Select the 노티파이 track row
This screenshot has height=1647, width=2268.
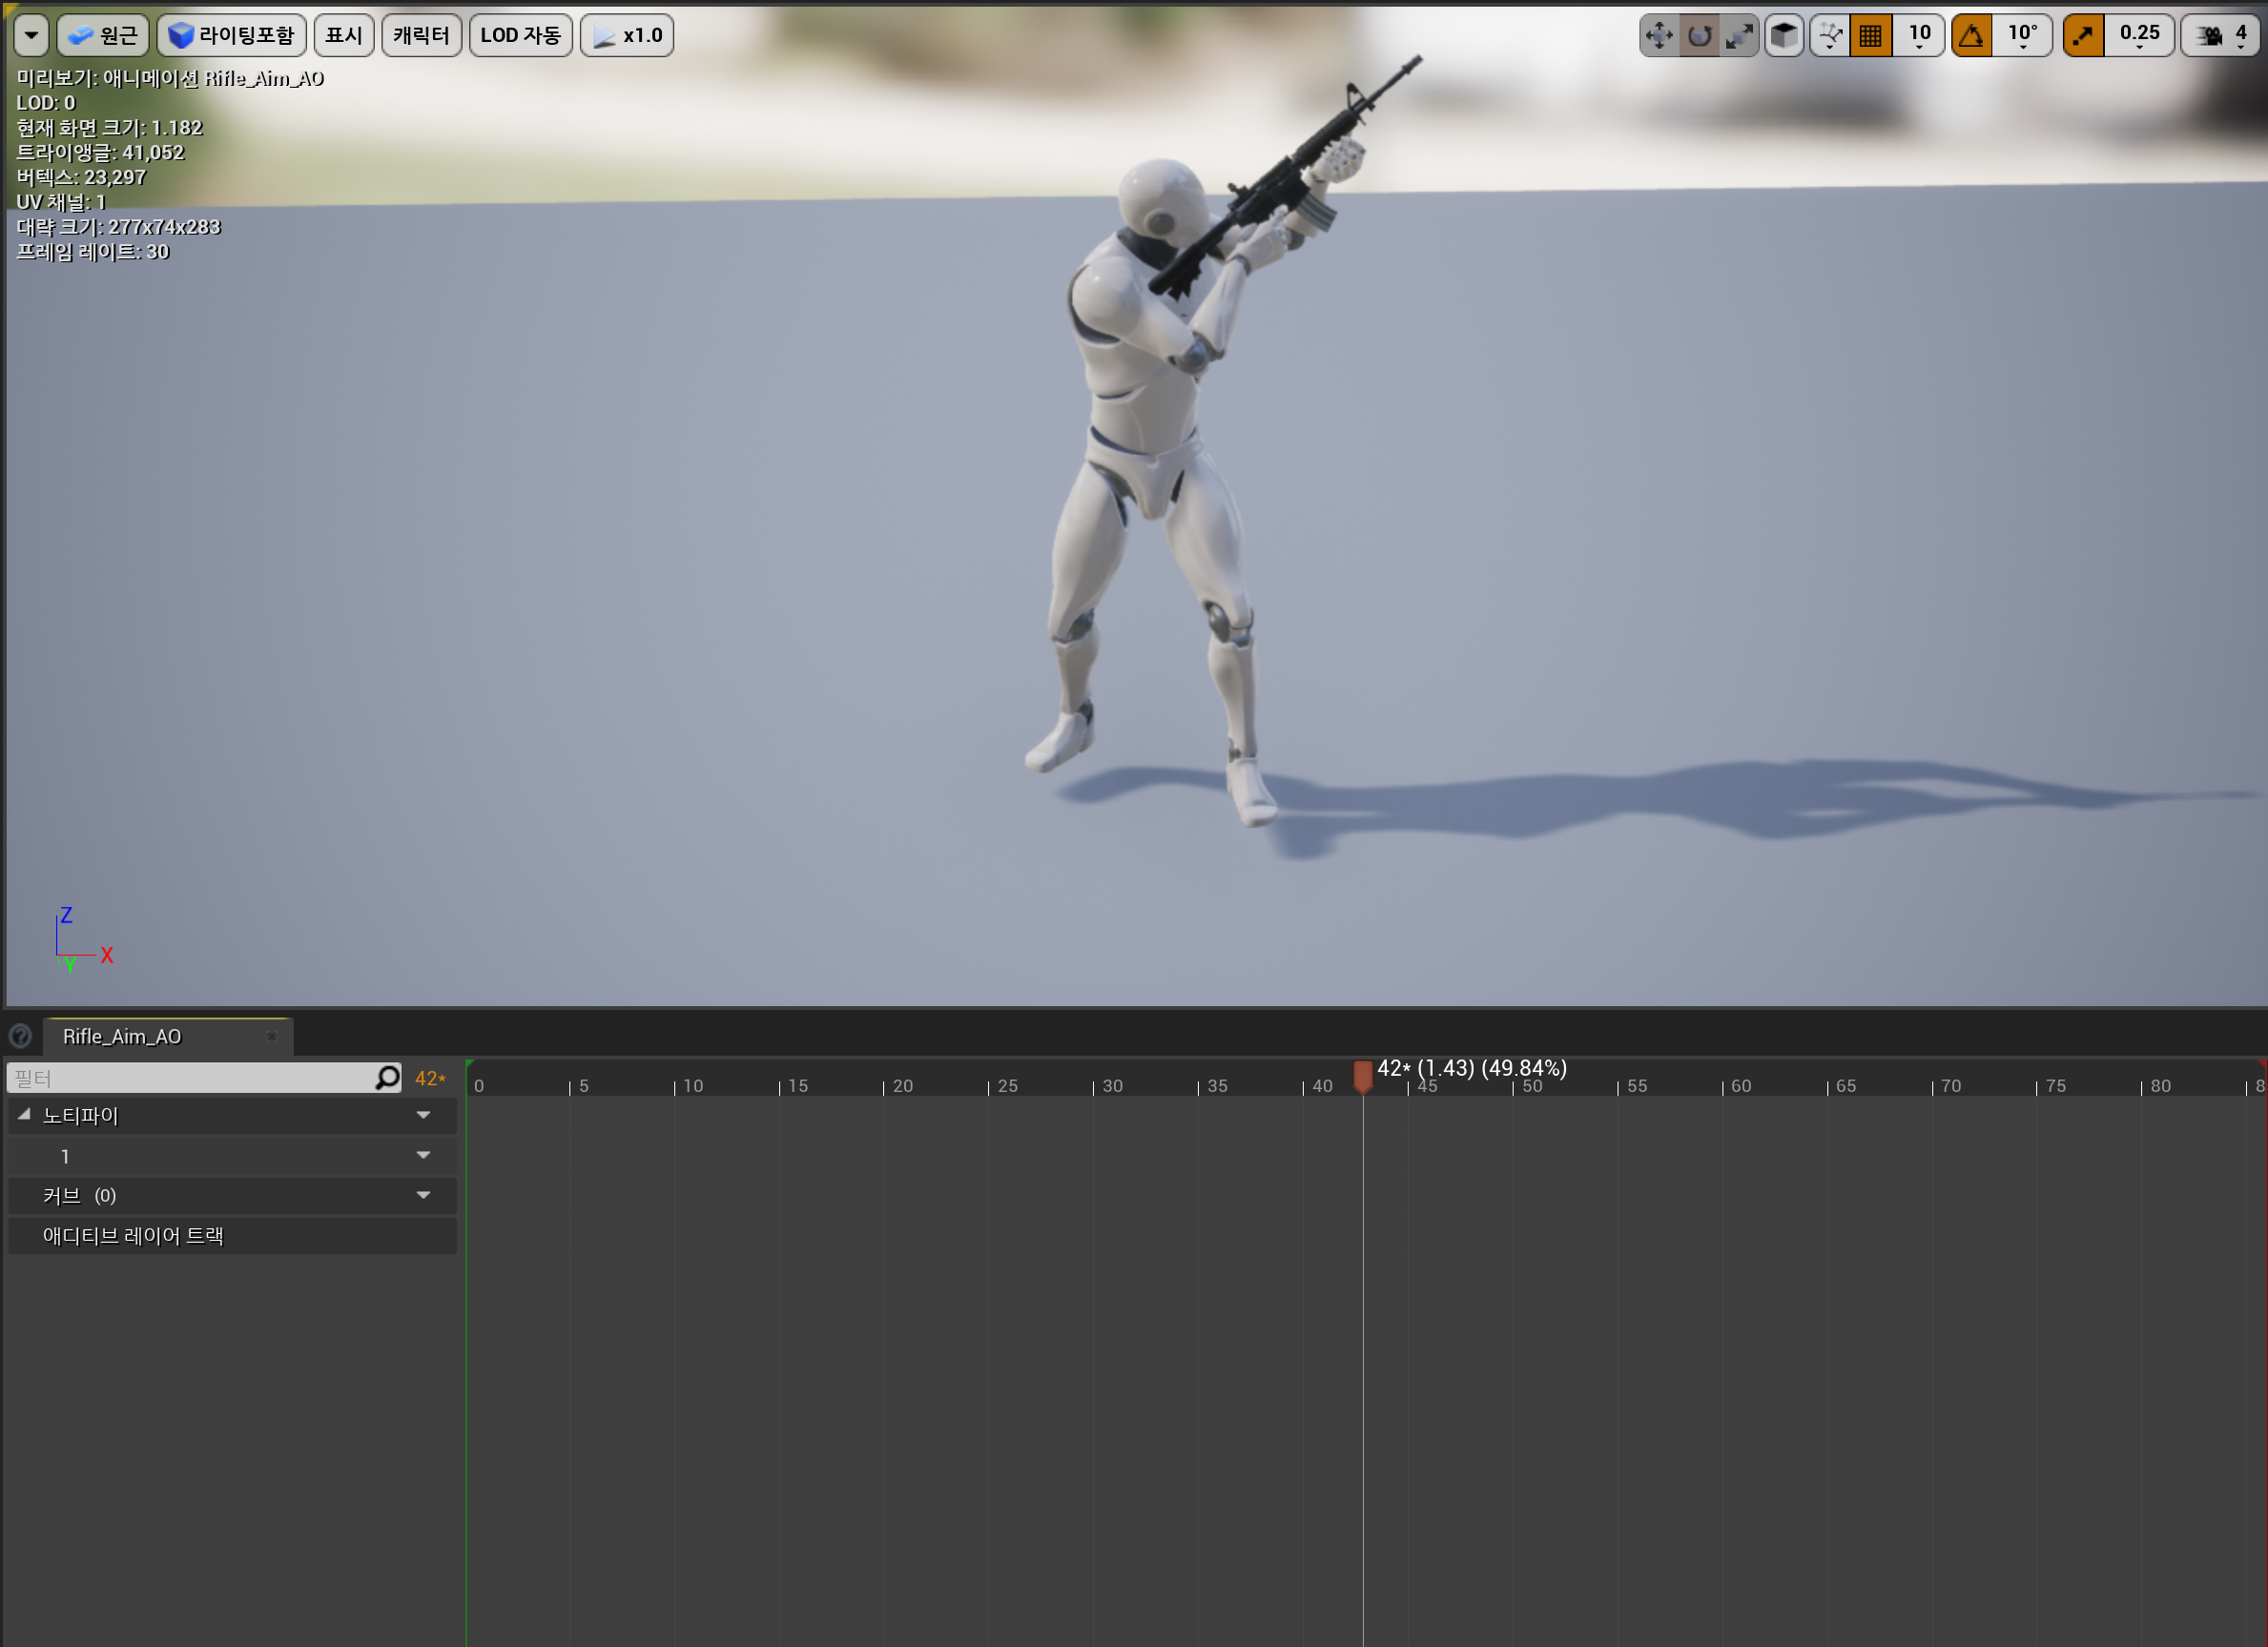tap(232, 1115)
